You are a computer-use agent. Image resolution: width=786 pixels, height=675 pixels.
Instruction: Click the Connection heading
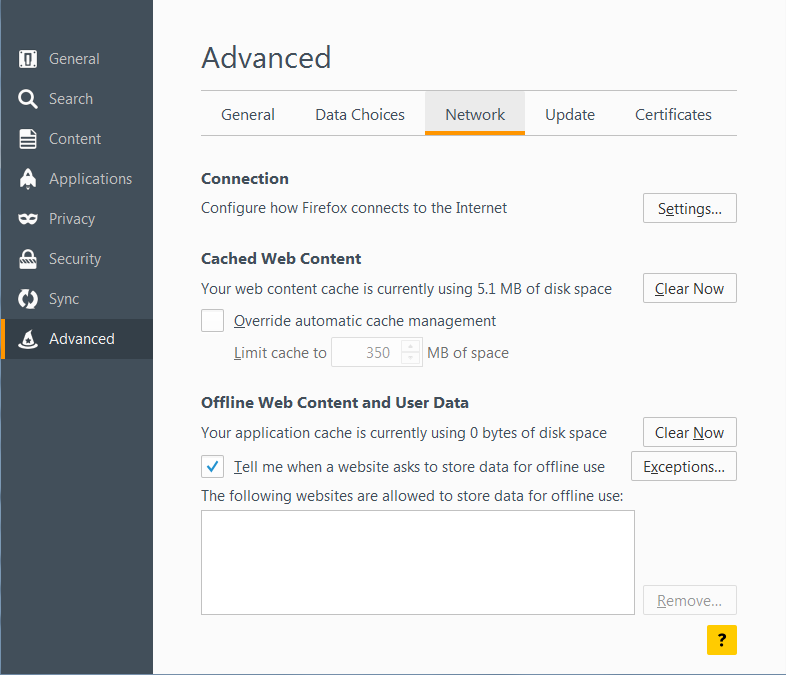point(245,178)
